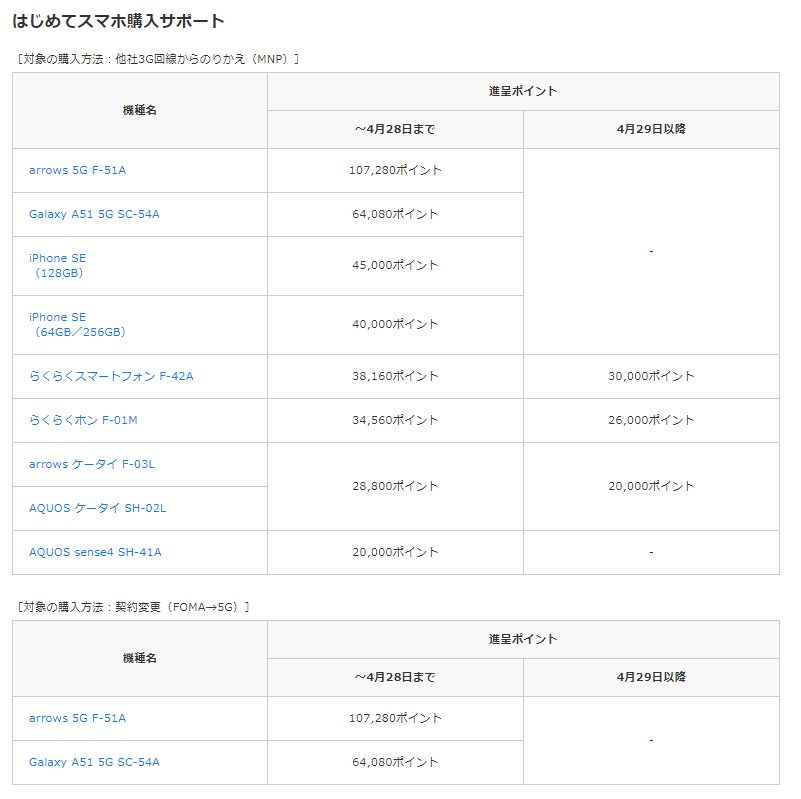Select 64,080ポイント cell in the FOMA→5G table
The height and width of the screenshot is (799, 801).
coord(395,763)
